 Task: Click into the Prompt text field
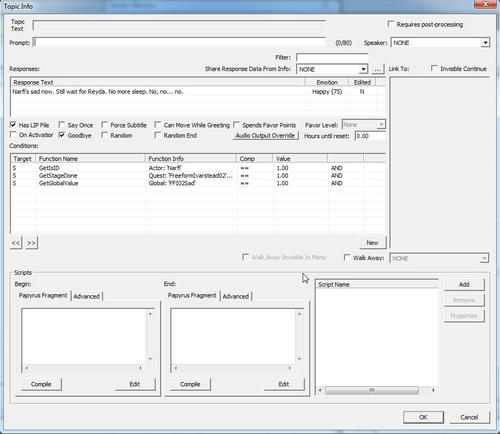click(x=179, y=43)
